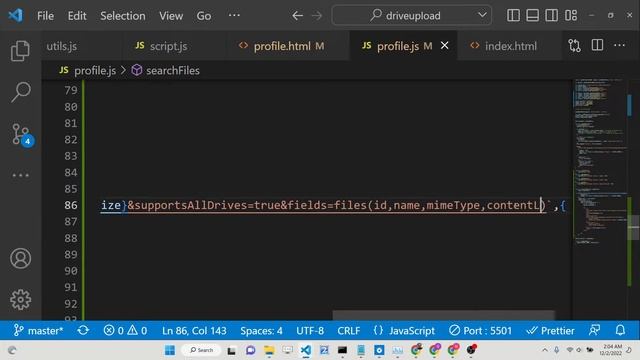Image resolution: width=640 pixels, height=360 pixels.
Task: Open changes compare icon in editor toolbar
Action: (x=574, y=46)
